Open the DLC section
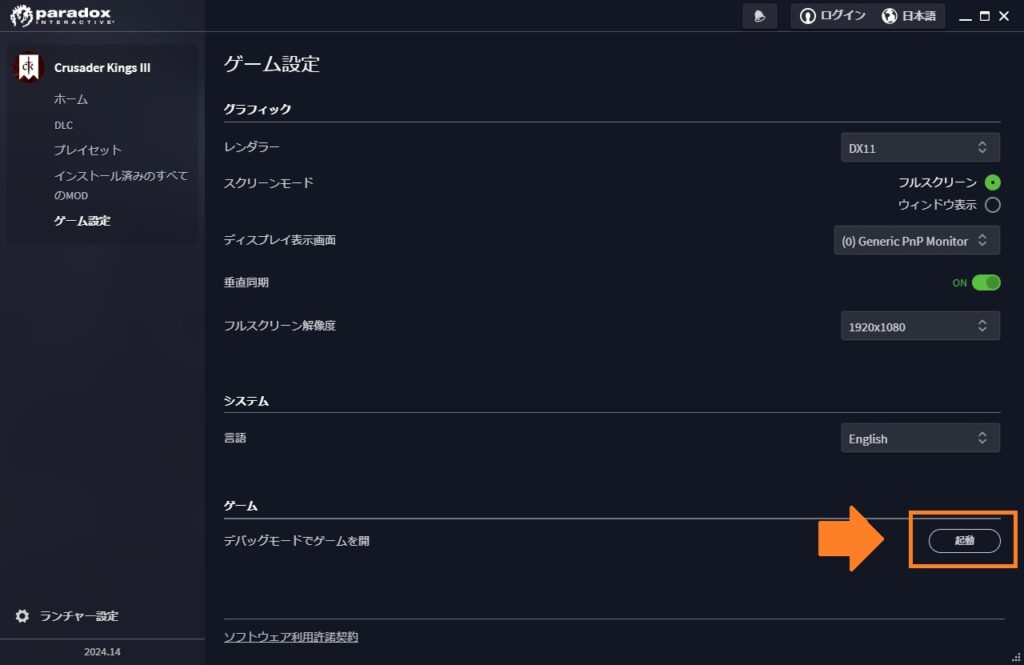This screenshot has height=665, width=1024. pos(63,125)
